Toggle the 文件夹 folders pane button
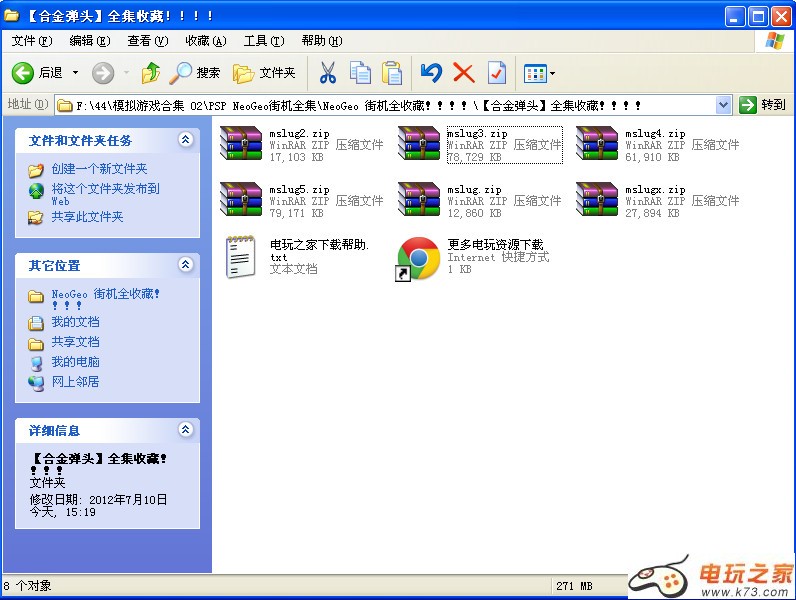Image resolution: width=796 pixels, height=600 pixels. (x=265, y=73)
